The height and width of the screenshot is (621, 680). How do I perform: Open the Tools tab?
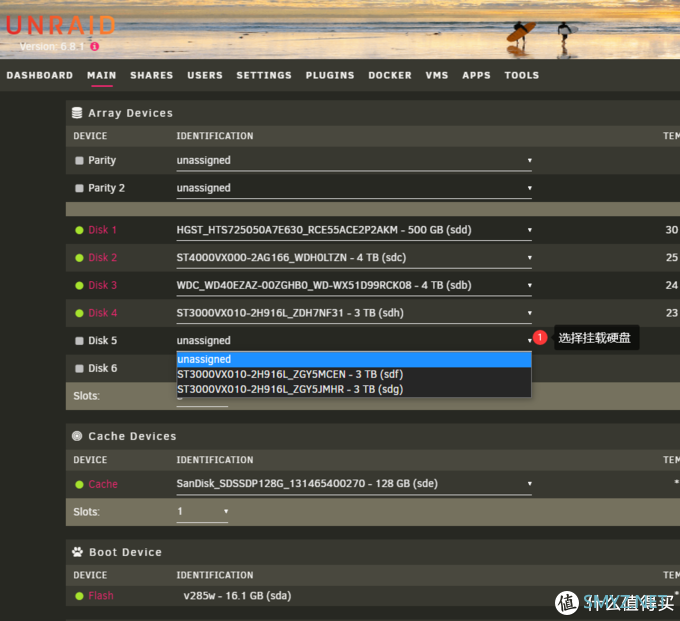click(x=522, y=75)
